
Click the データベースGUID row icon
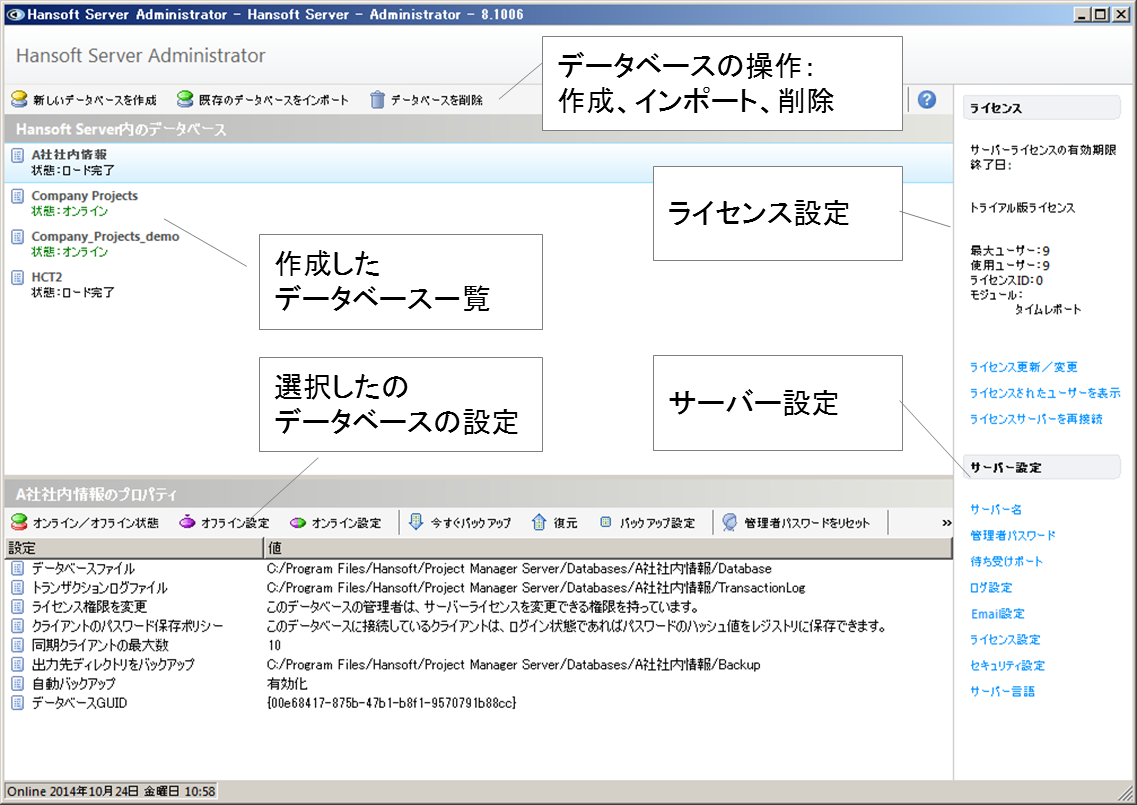[x=18, y=703]
